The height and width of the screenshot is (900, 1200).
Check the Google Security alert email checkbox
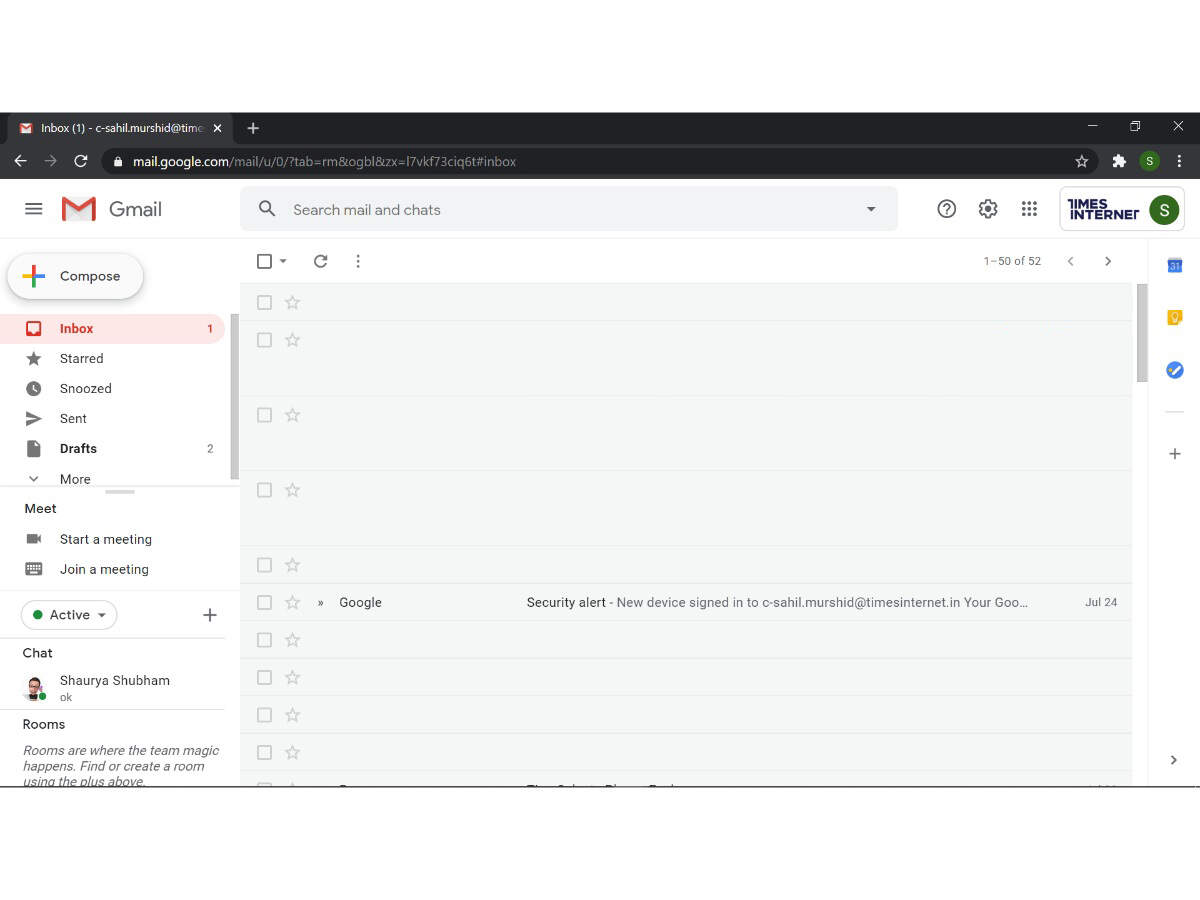[x=264, y=603]
